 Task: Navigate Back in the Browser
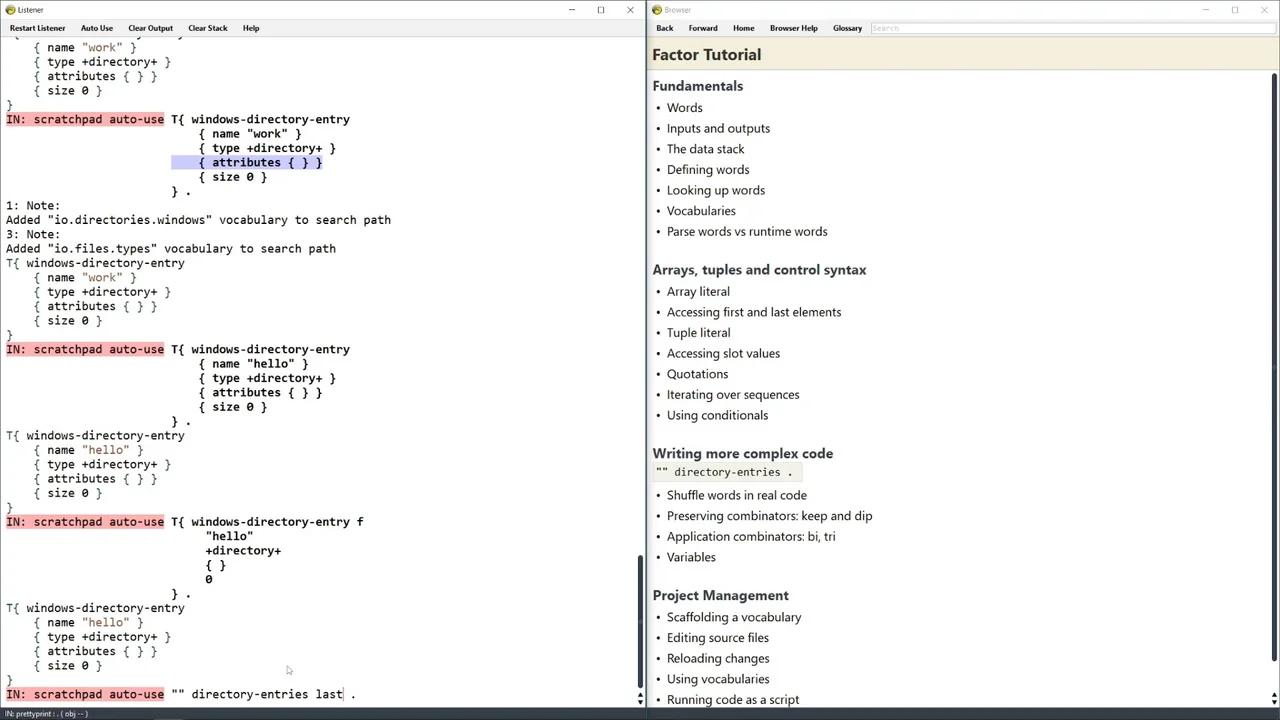pyautogui.click(x=664, y=27)
